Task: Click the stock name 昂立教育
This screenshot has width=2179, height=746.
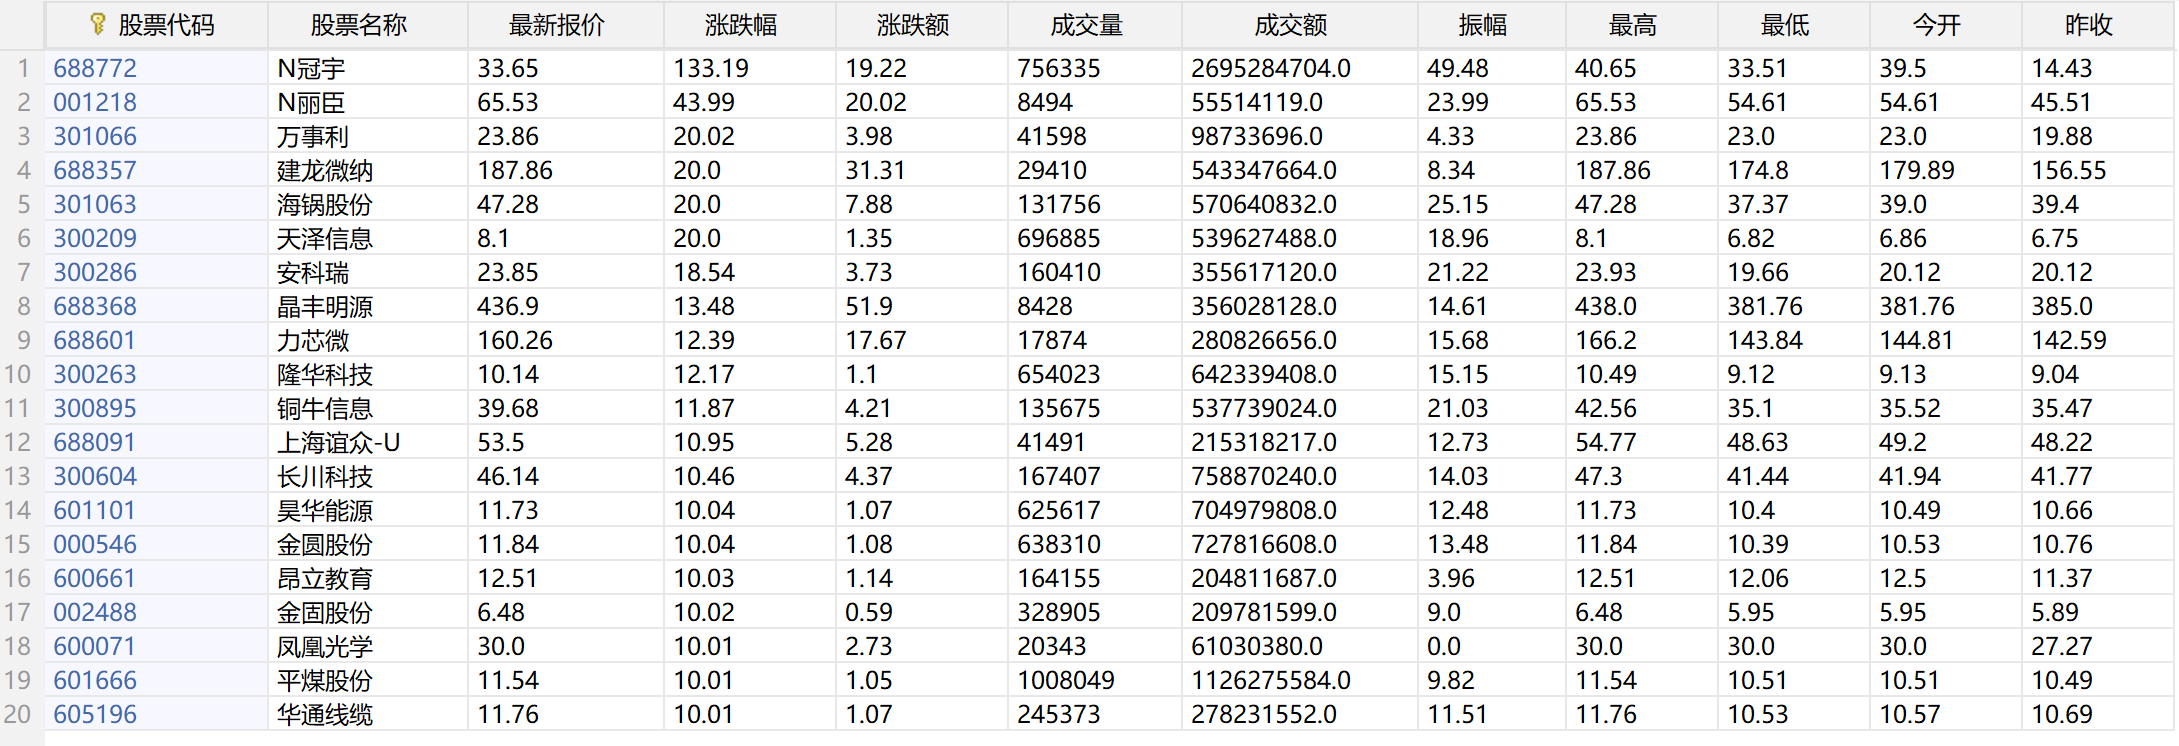Action: pyautogui.click(x=325, y=578)
